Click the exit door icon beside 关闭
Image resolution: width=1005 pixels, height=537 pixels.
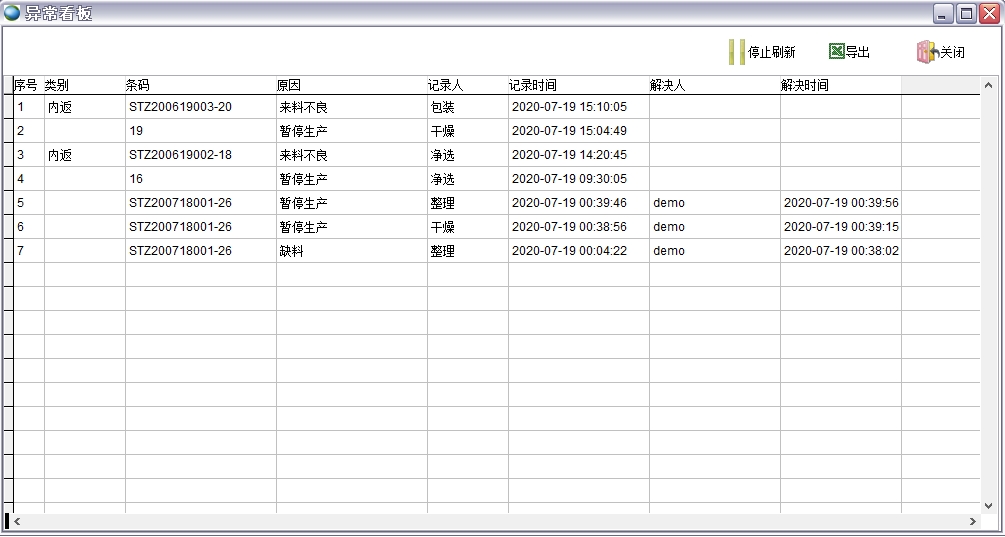926,52
